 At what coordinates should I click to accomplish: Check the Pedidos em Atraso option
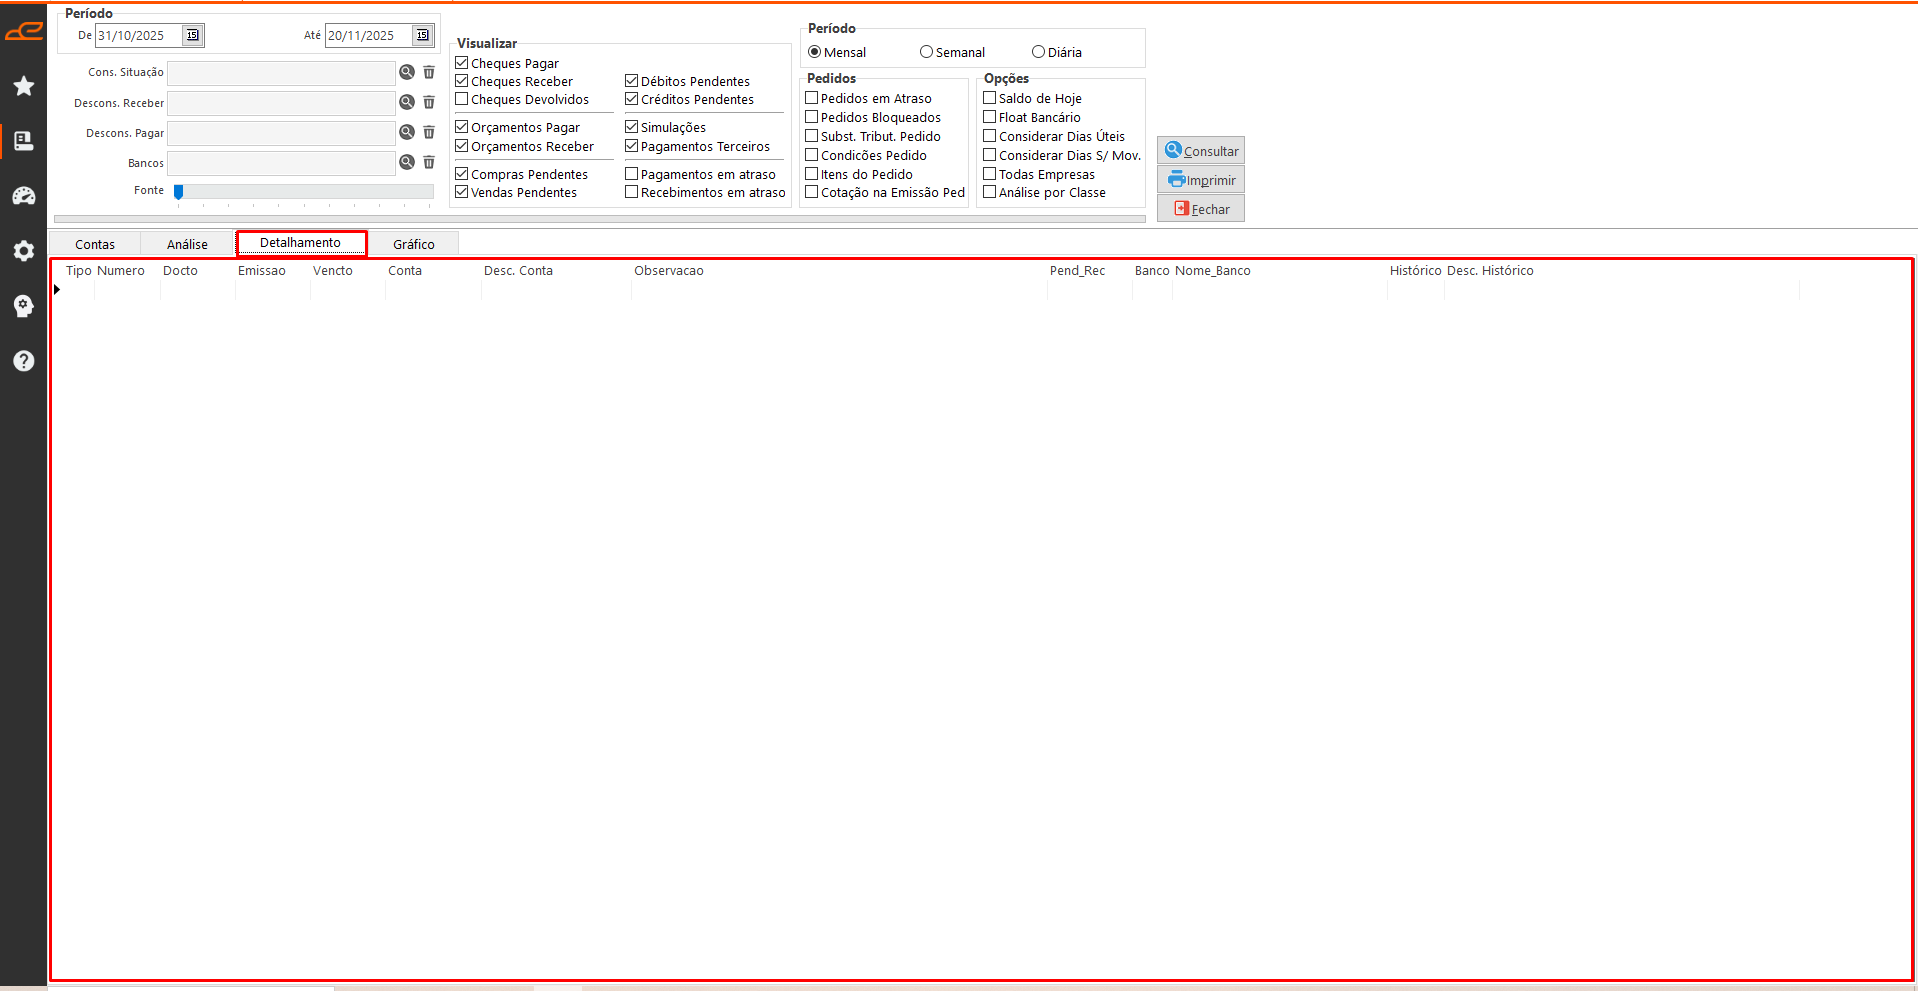pos(812,98)
